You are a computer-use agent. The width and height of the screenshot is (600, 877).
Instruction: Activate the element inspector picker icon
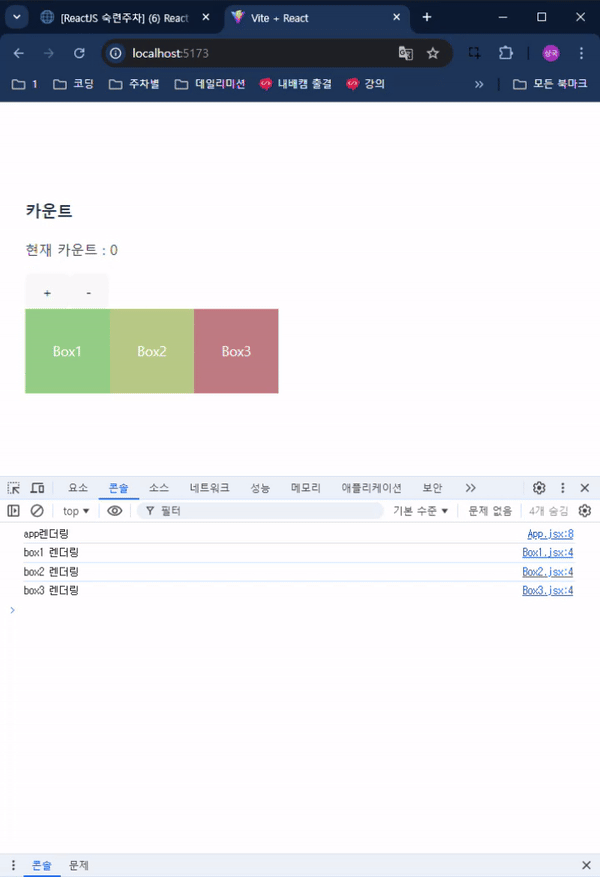(14, 488)
